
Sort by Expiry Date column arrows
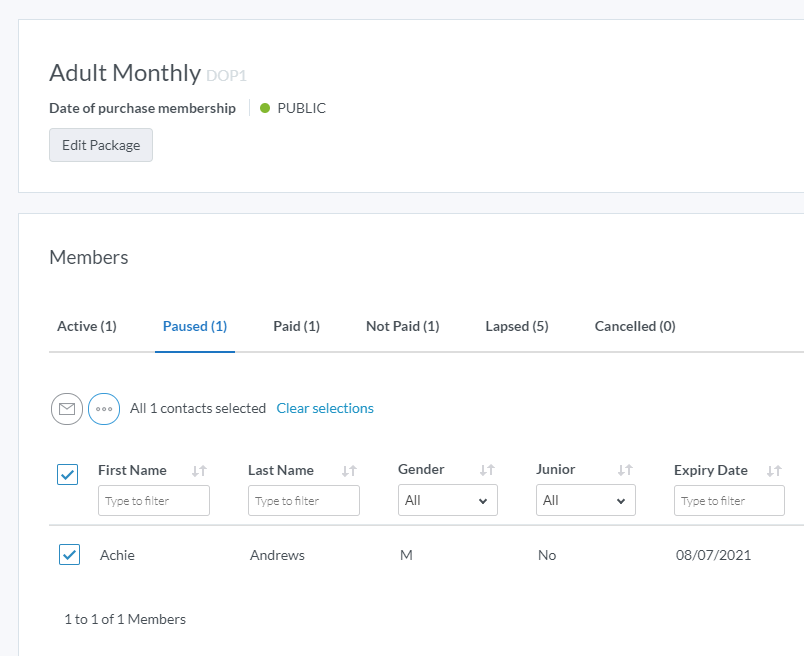[x=774, y=471]
